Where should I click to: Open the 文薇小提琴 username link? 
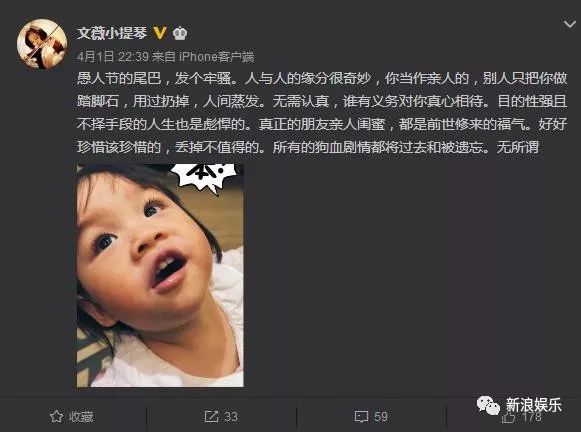click(x=112, y=33)
